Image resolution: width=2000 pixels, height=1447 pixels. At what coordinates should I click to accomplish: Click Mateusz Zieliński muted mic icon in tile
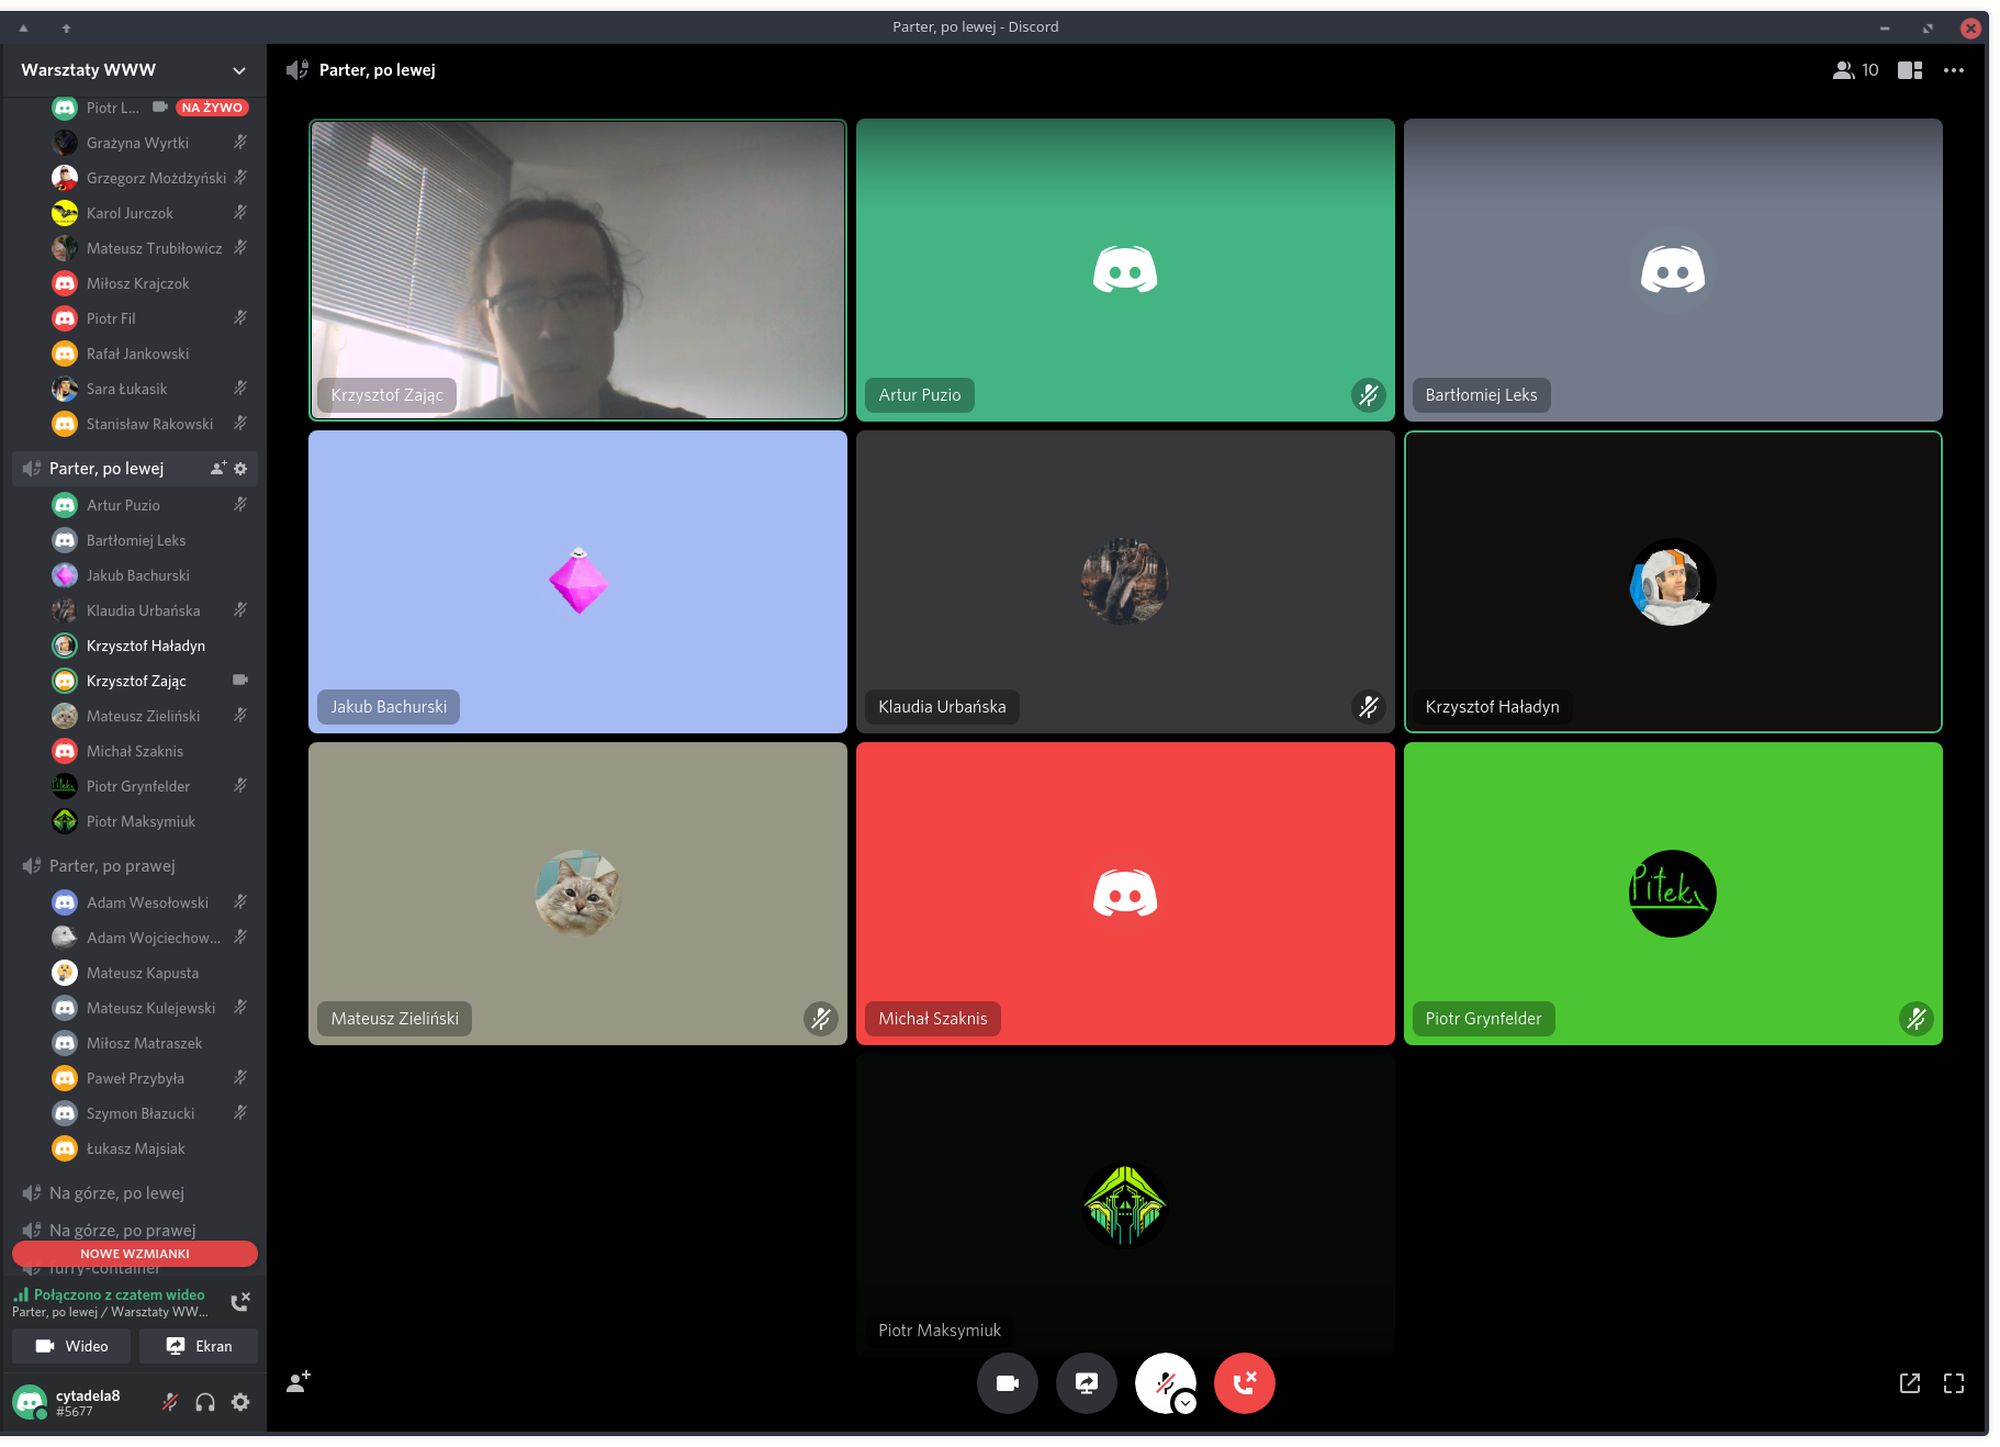tap(821, 1019)
